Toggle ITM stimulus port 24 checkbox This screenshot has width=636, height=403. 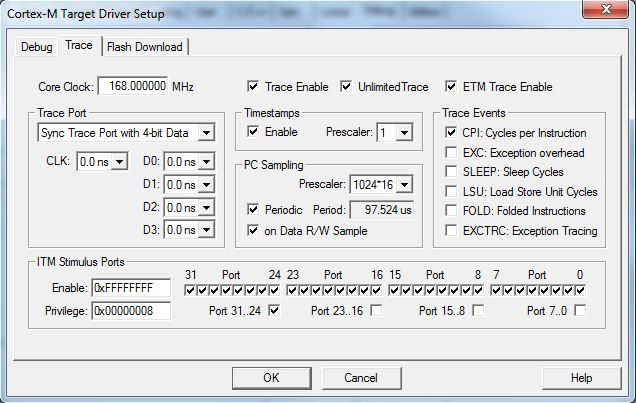click(x=274, y=290)
